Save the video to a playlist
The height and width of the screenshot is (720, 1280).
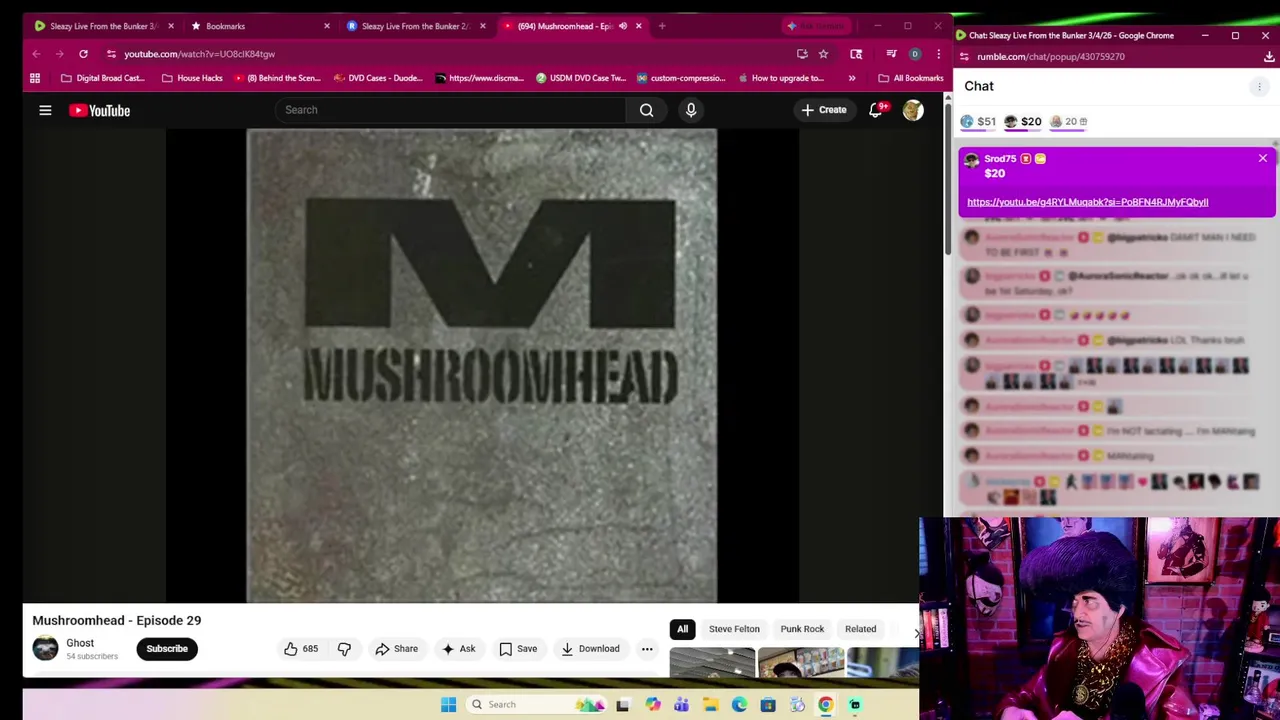517,649
